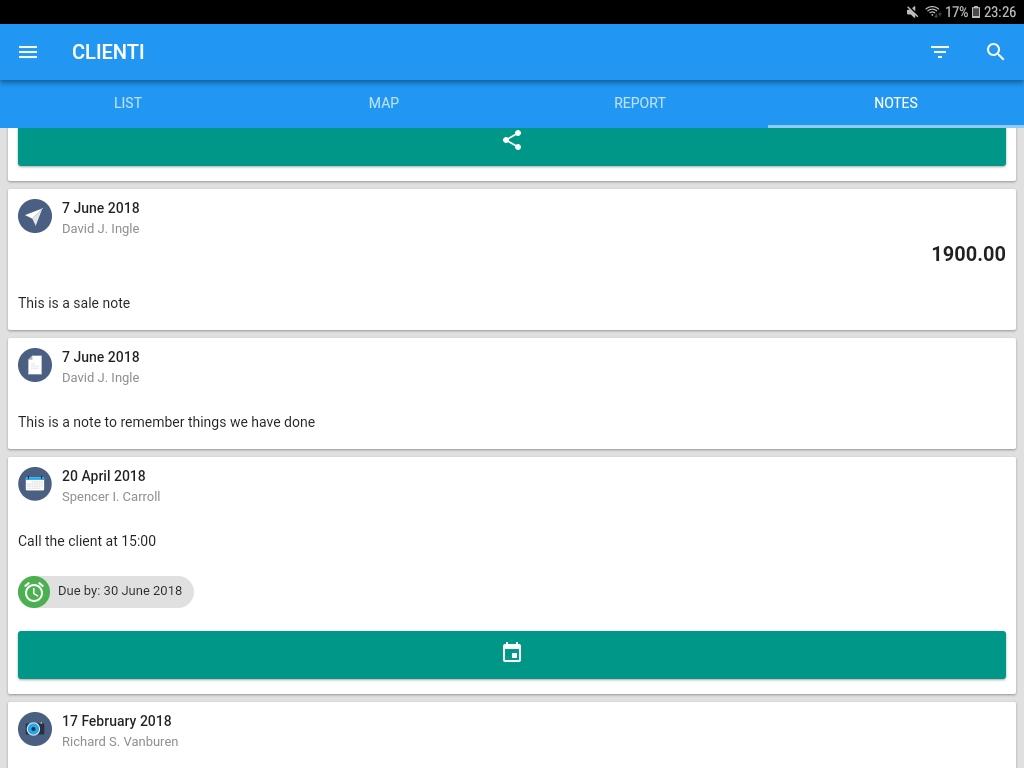Select the 1900.00 sale amount
The height and width of the screenshot is (768, 1024).
click(968, 254)
